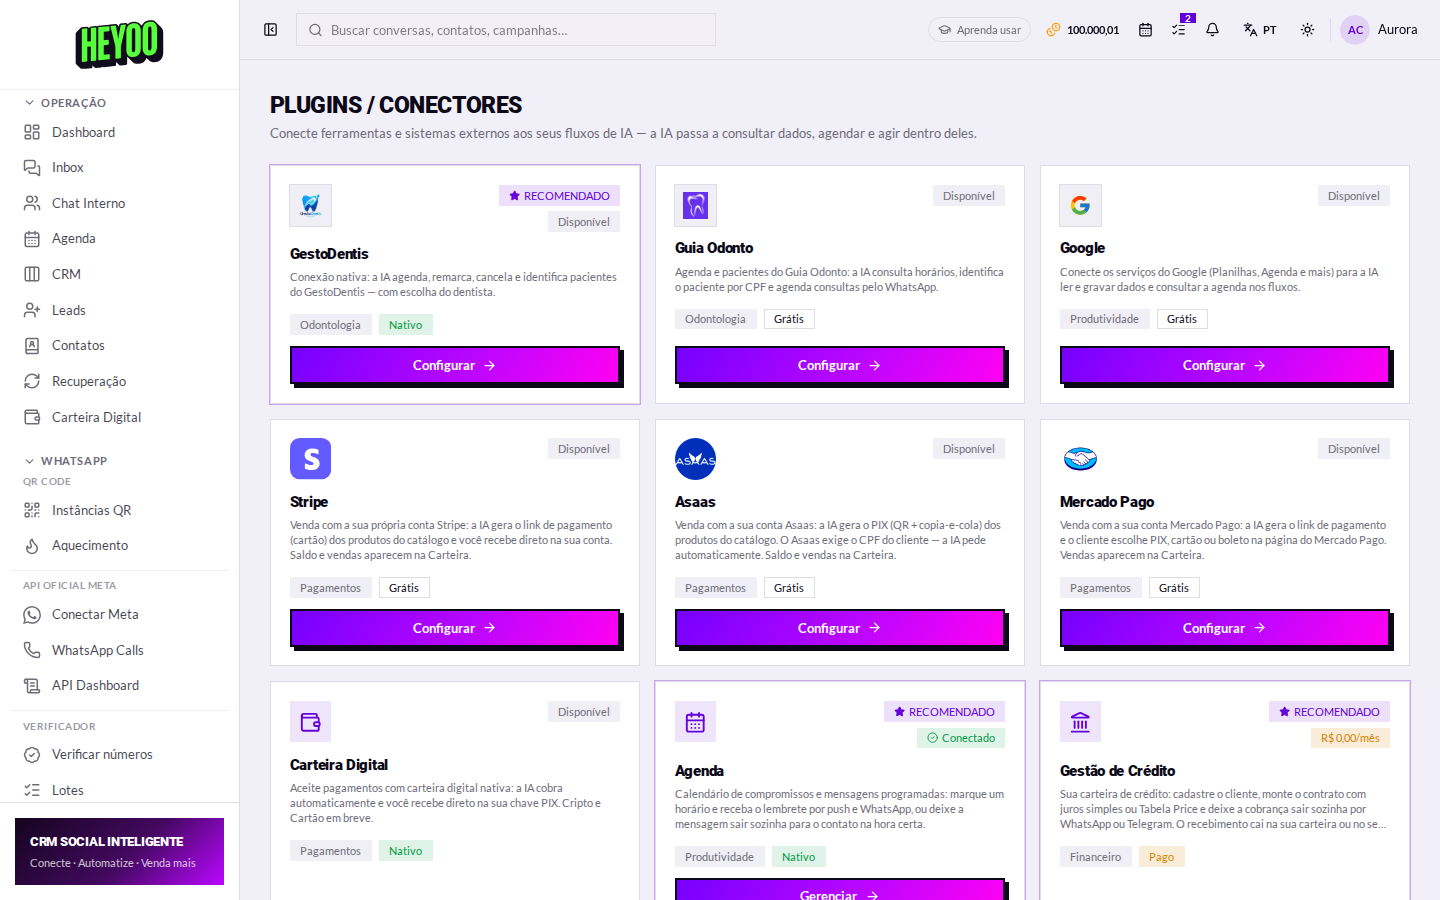This screenshot has width=1440, height=900.
Task: Open the calendar icon in top bar
Action: pyautogui.click(x=1146, y=30)
